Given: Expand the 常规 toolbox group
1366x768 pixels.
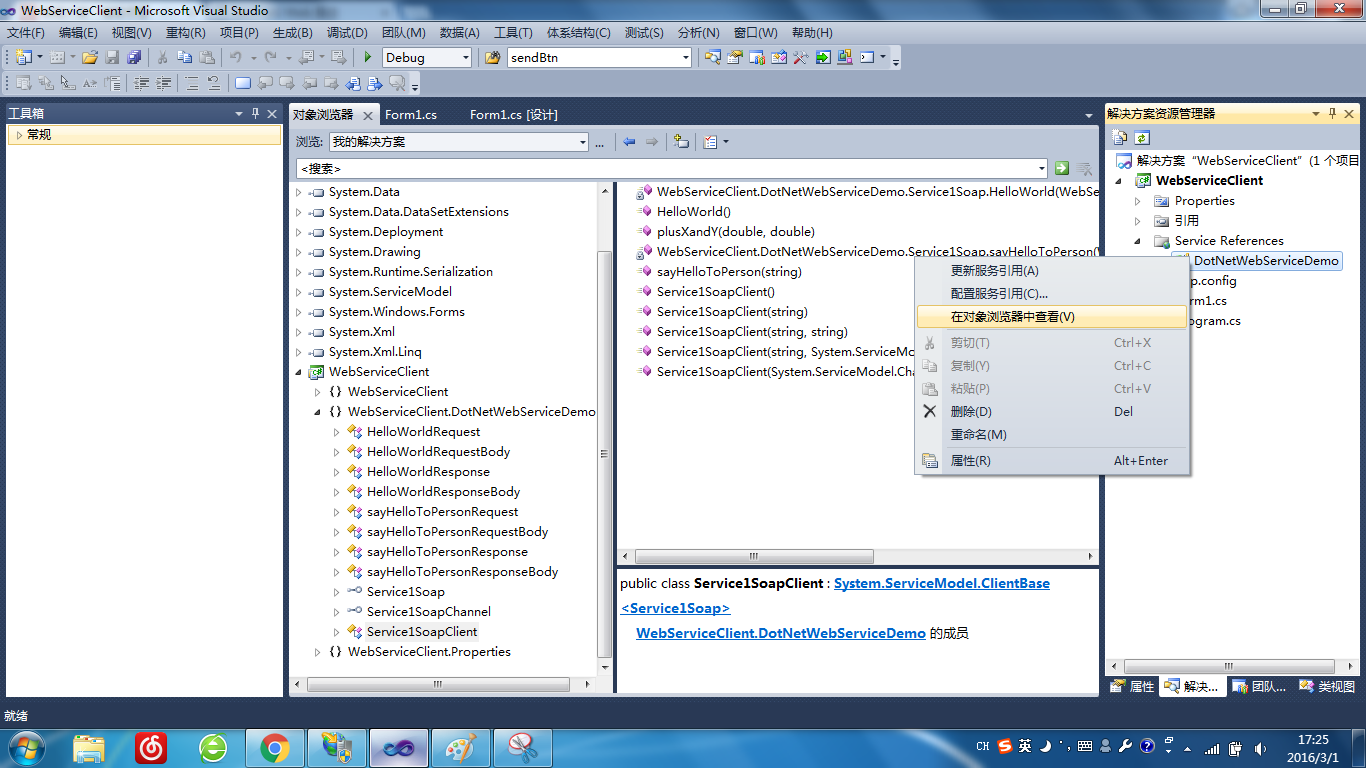Looking at the screenshot, I should 18,135.
